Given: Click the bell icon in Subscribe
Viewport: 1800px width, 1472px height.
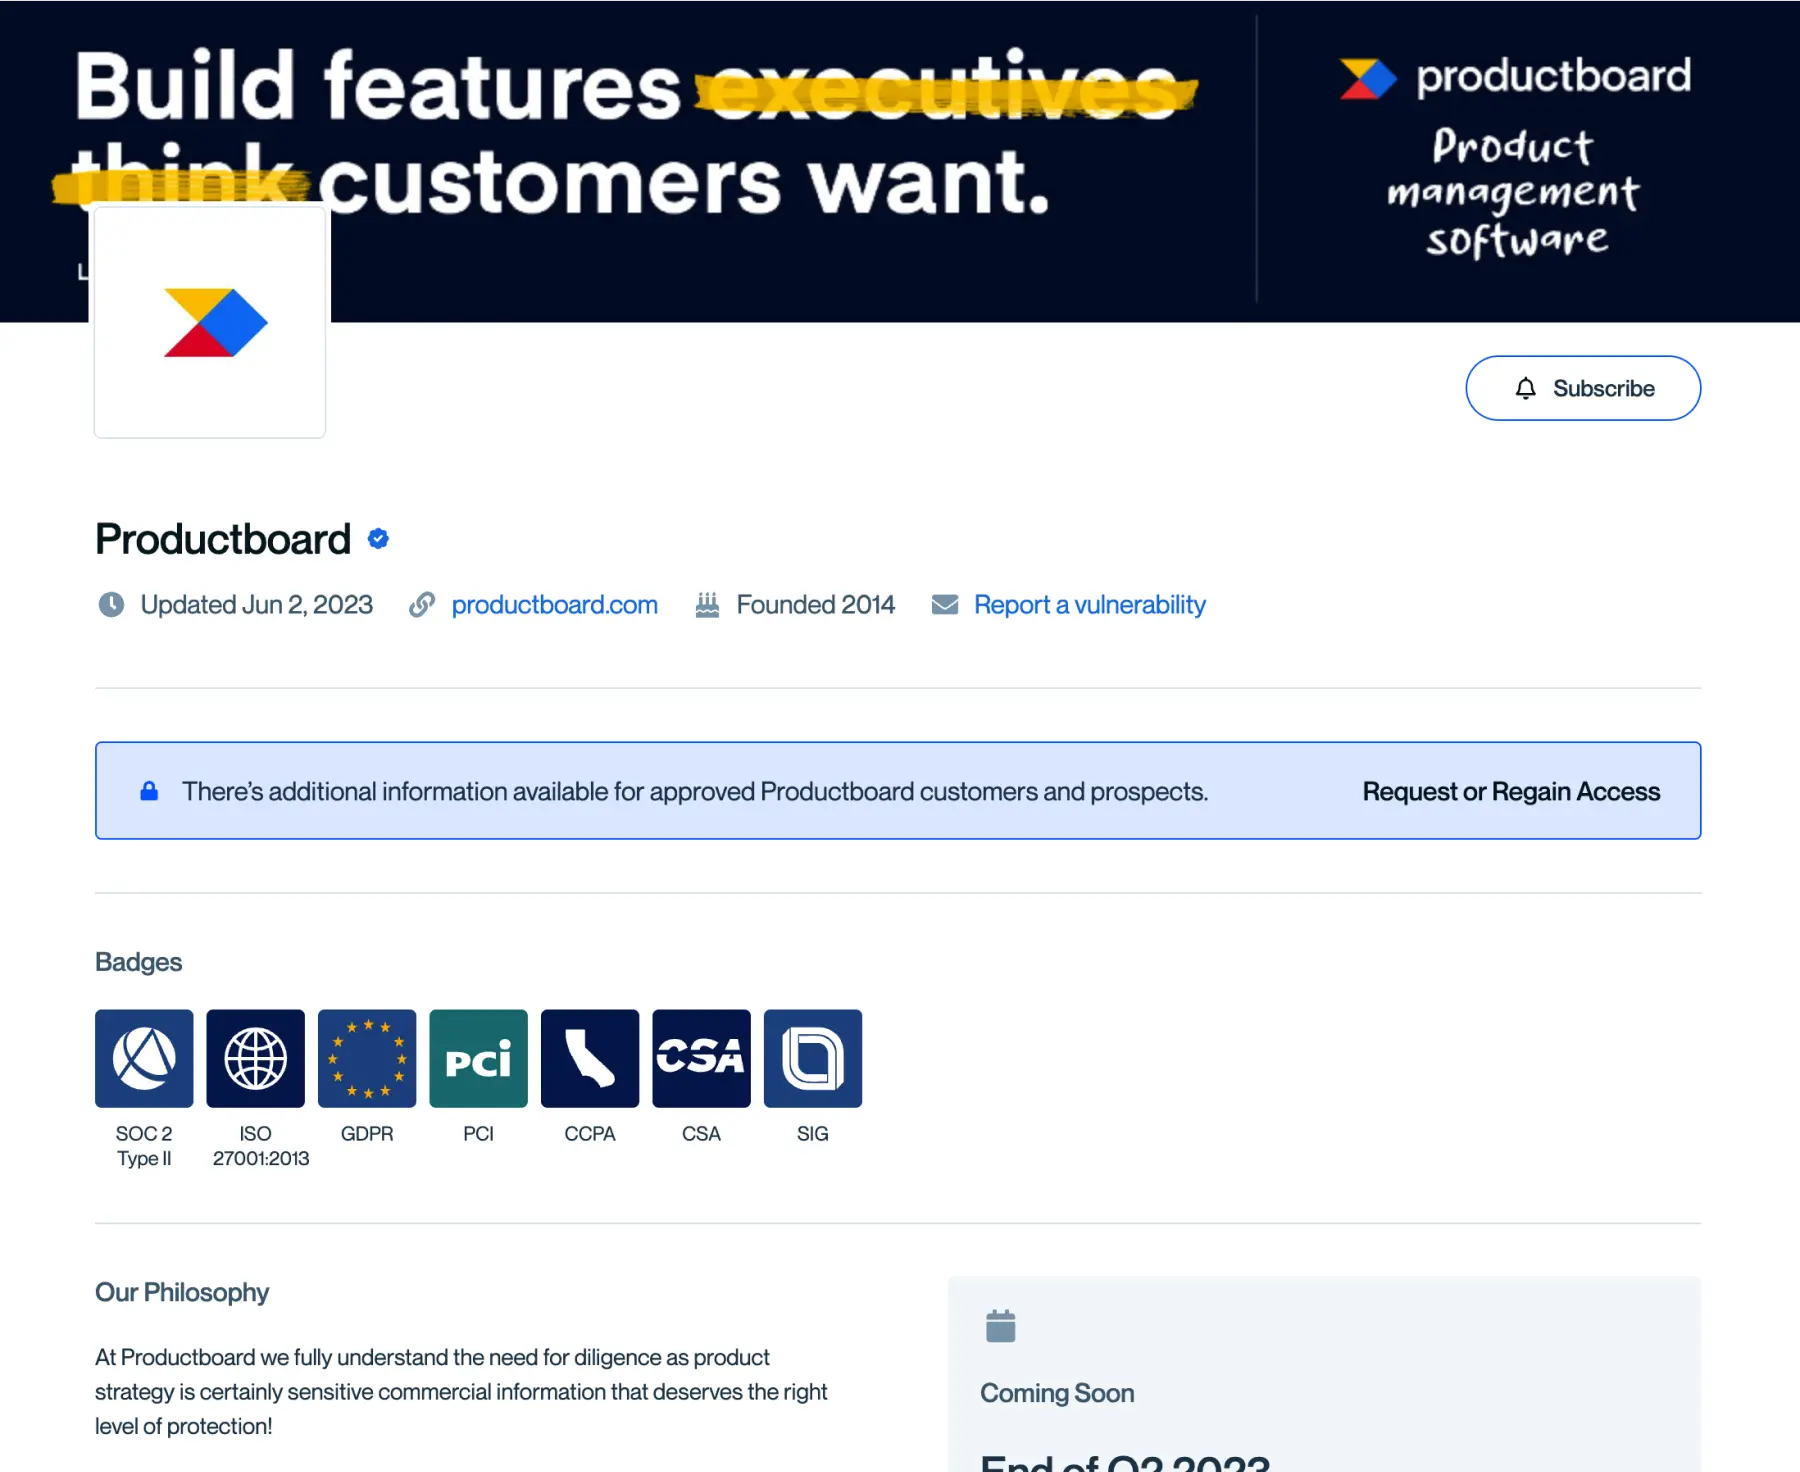Looking at the screenshot, I should pyautogui.click(x=1525, y=388).
